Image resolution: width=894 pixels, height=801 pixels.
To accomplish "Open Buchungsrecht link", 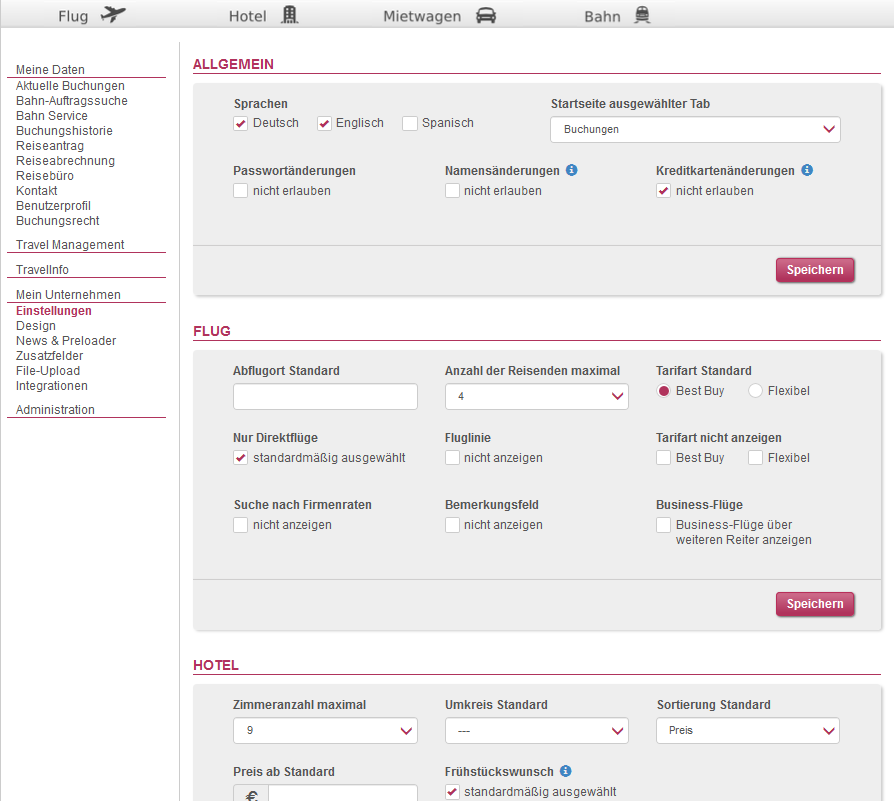I will pyautogui.click(x=57, y=221).
